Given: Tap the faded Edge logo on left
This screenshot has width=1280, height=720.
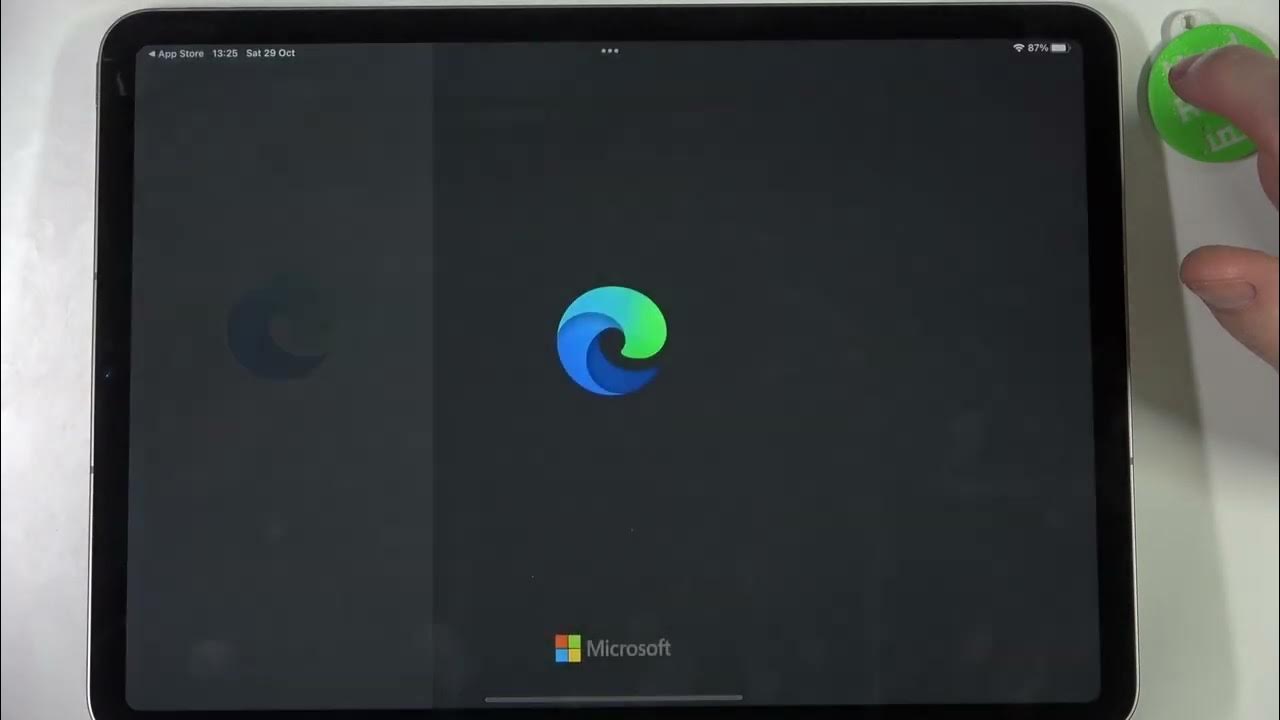Looking at the screenshot, I should pos(278,330).
